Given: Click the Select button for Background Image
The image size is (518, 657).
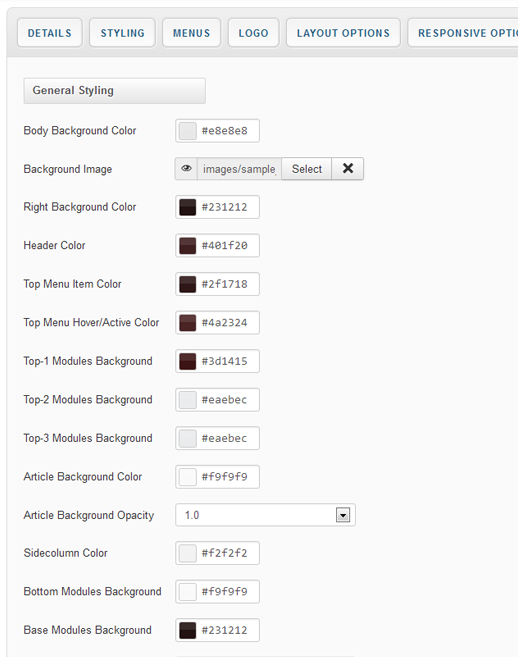Looking at the screenshot, I should point(307,169).
